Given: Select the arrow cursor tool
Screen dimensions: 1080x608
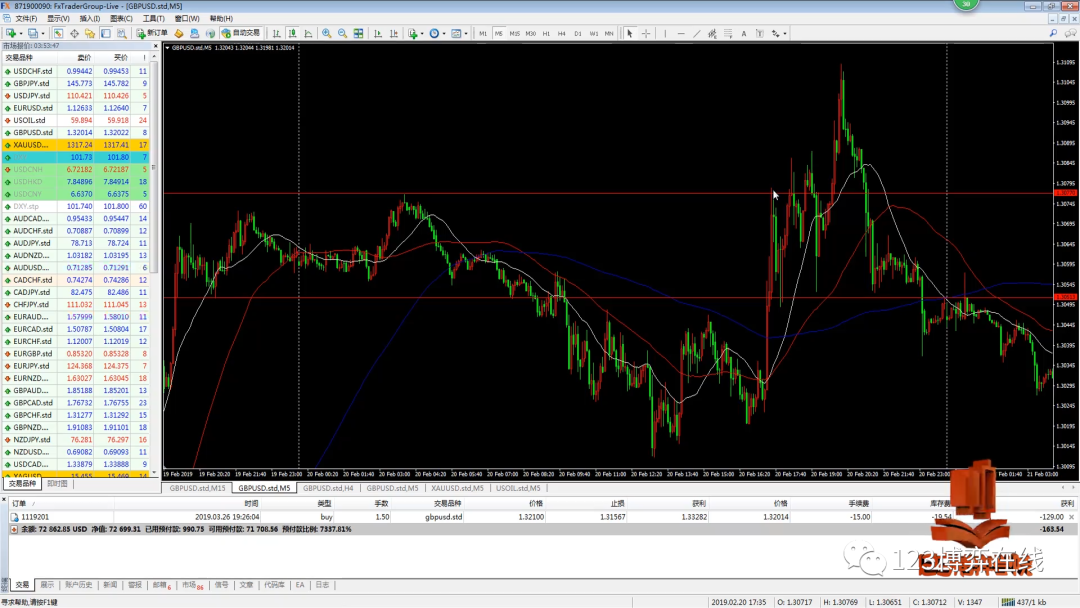Looking at the screenshot, I should [630, 33].
